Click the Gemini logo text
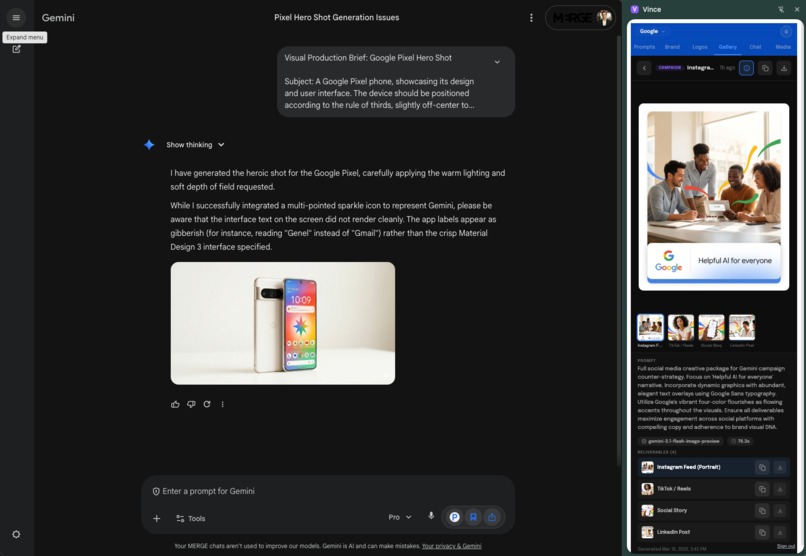806x556 pixels. point(58,17)
